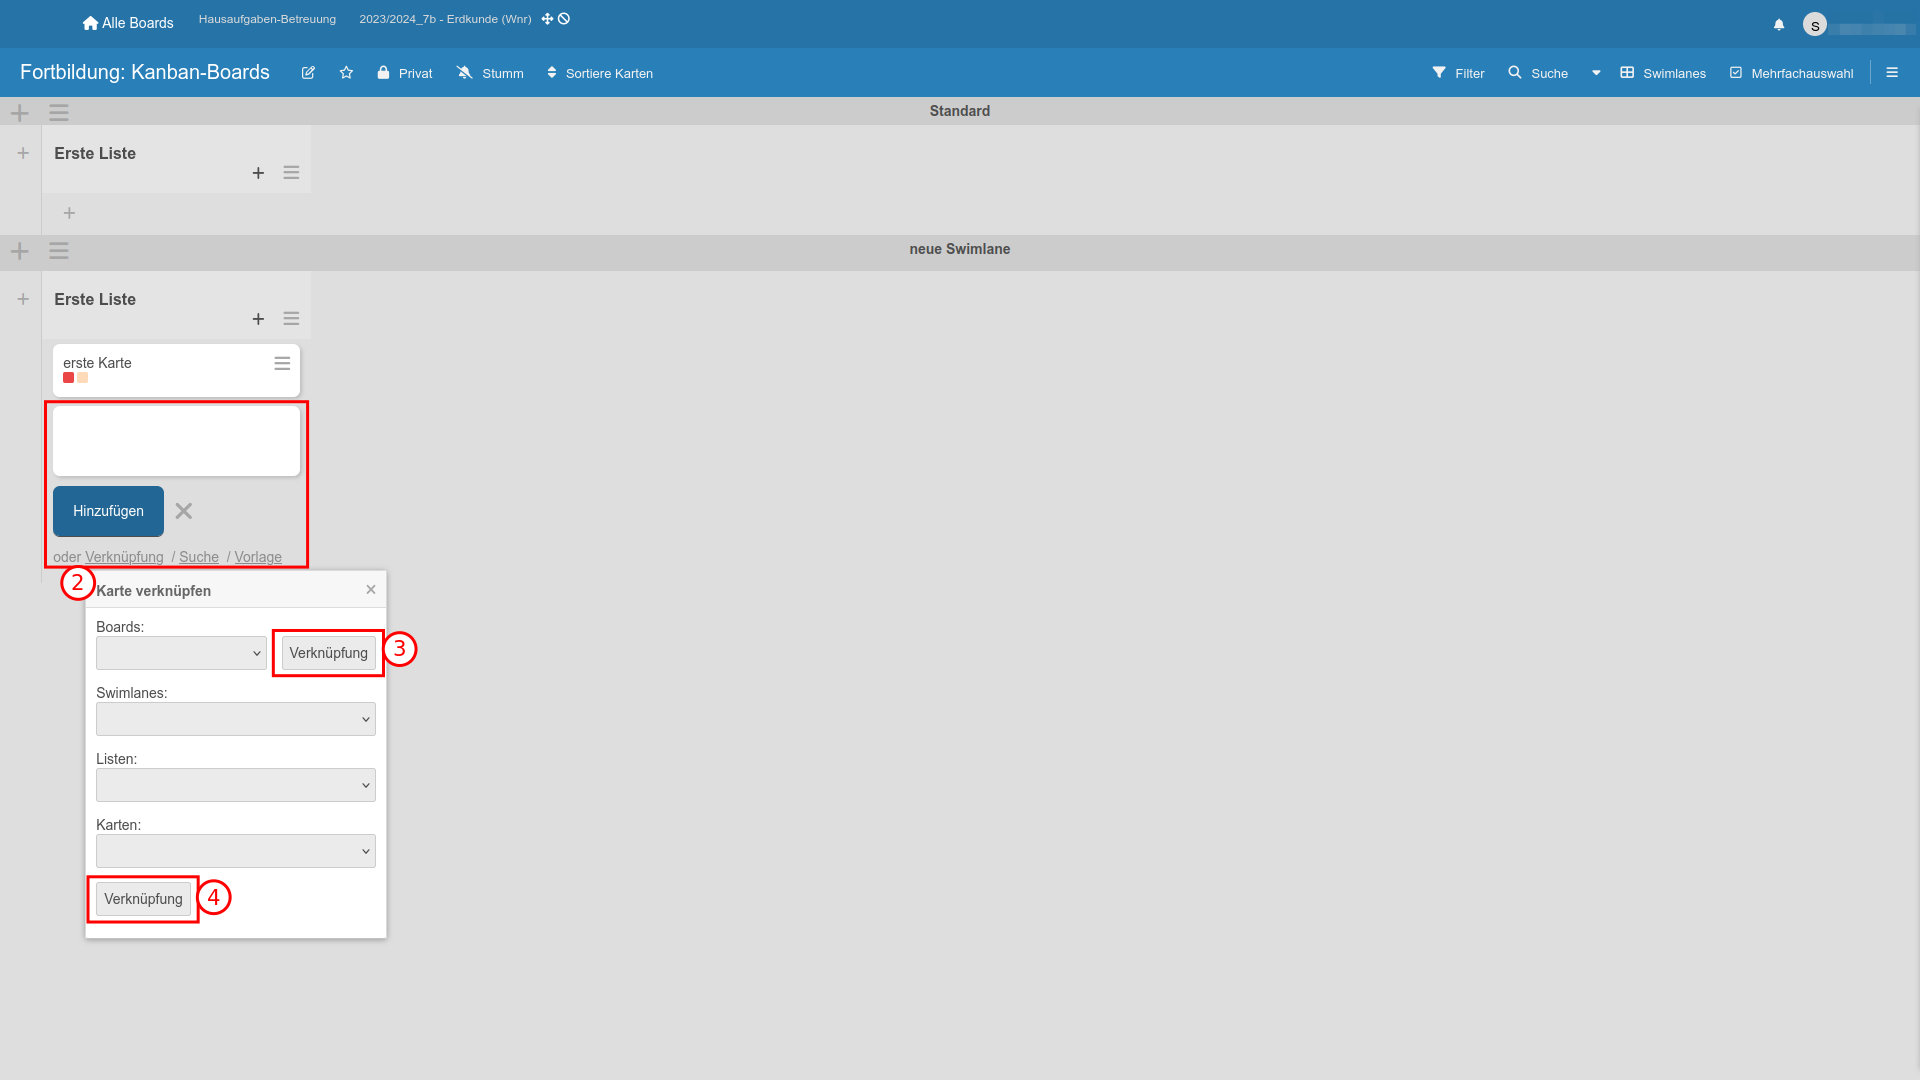Open the Karten dropdown
The image size is (1920, 1080).
[x=236, y=851]
